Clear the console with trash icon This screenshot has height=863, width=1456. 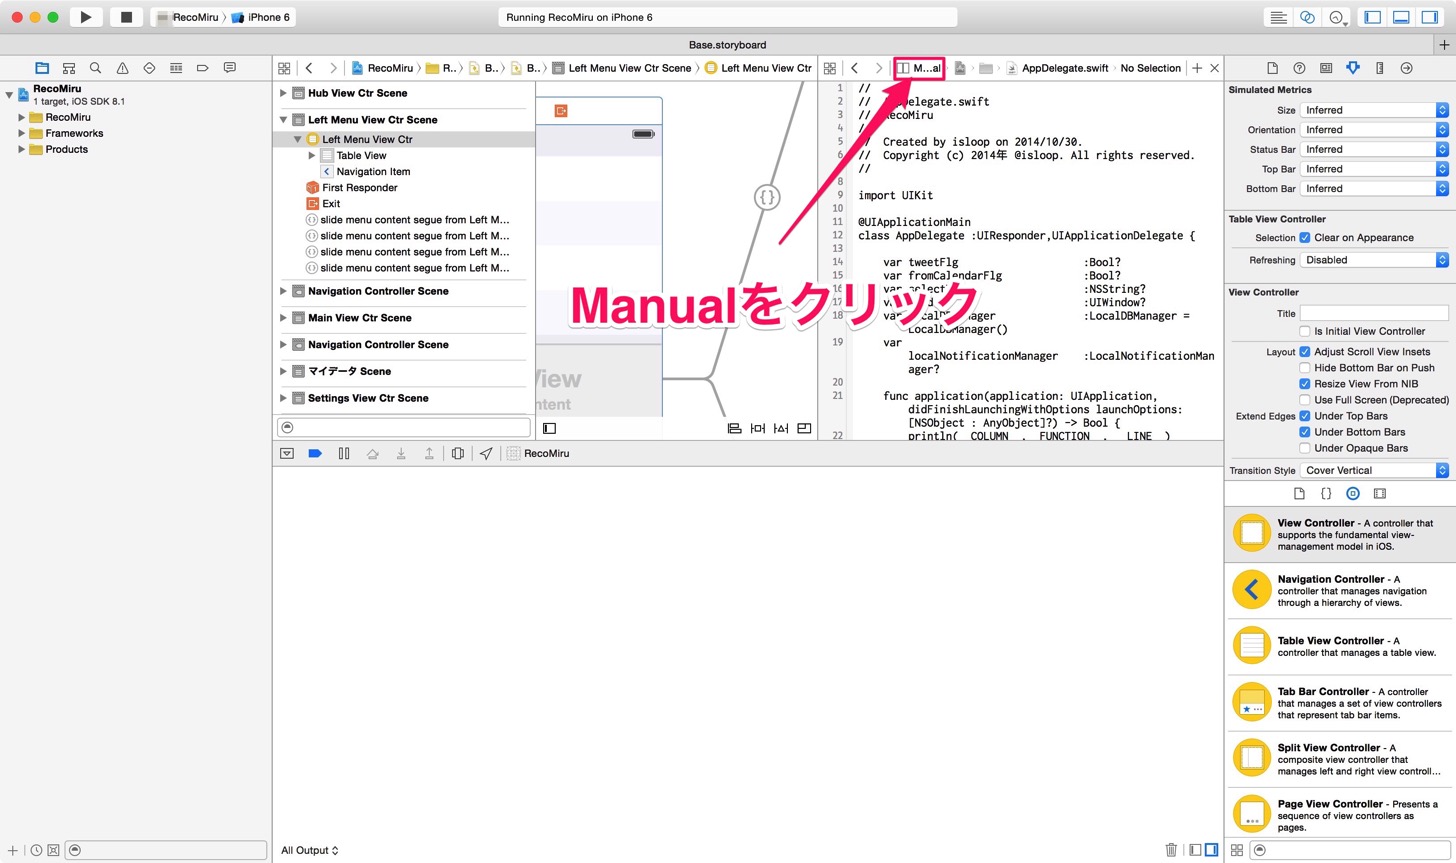coord(1171,850)
